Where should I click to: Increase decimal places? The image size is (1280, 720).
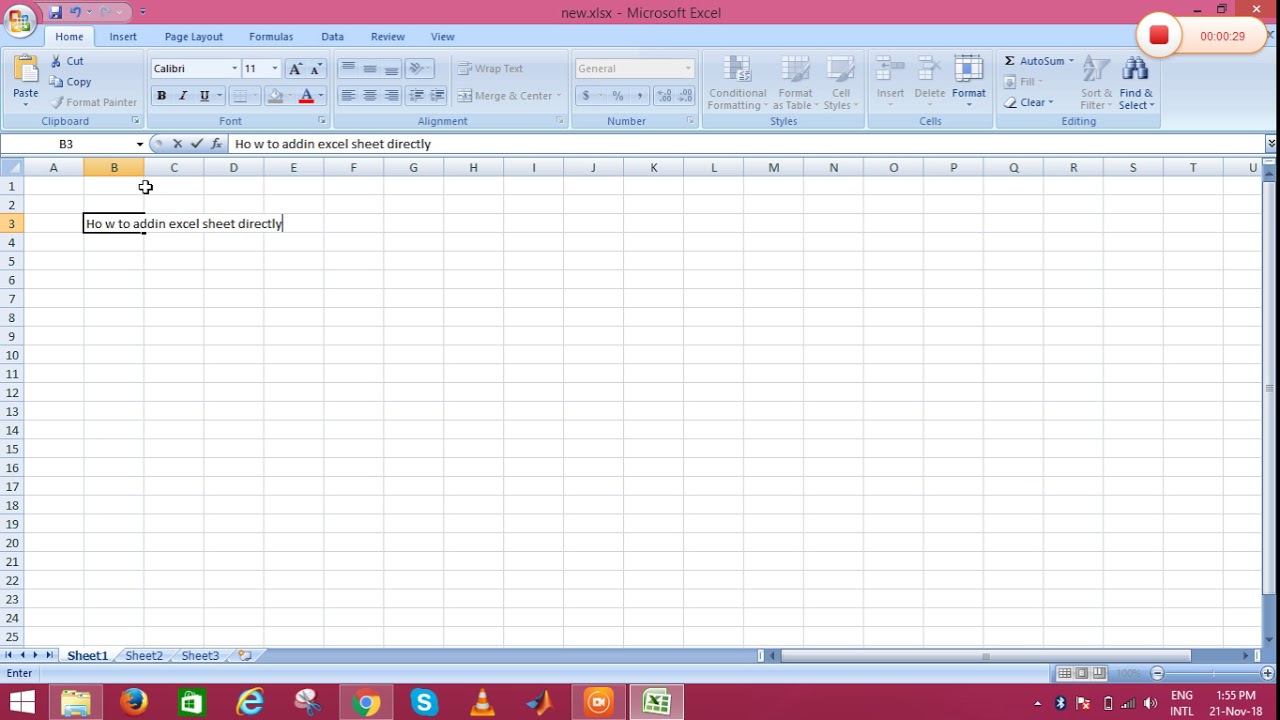point(664,95)
